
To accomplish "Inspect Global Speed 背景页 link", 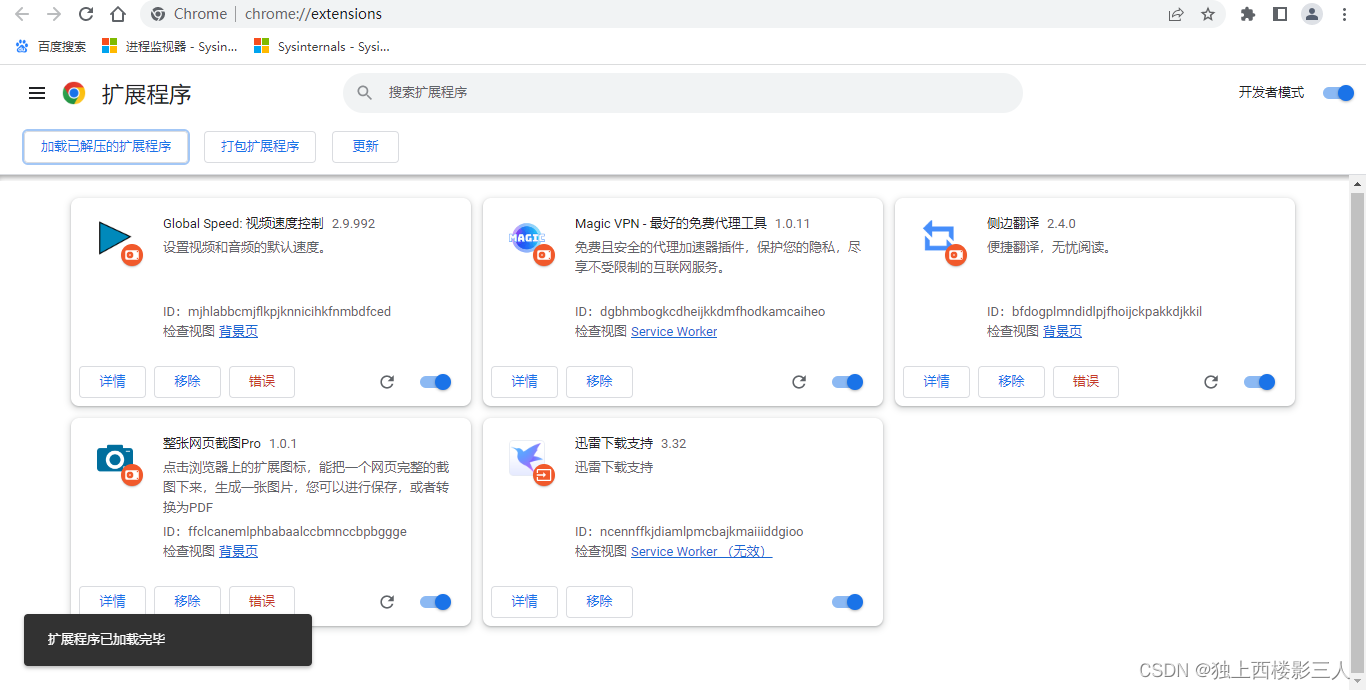I will point(238,332).
